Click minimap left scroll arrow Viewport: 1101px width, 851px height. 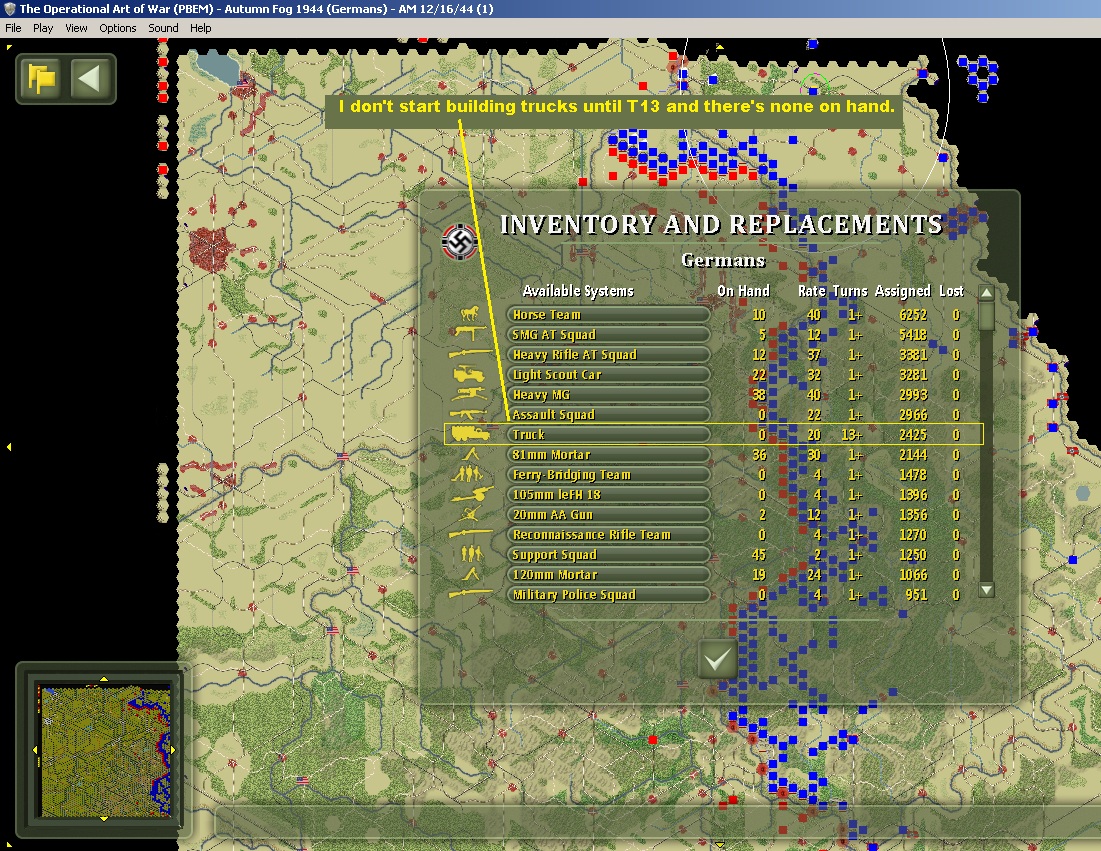coord(34,750)
